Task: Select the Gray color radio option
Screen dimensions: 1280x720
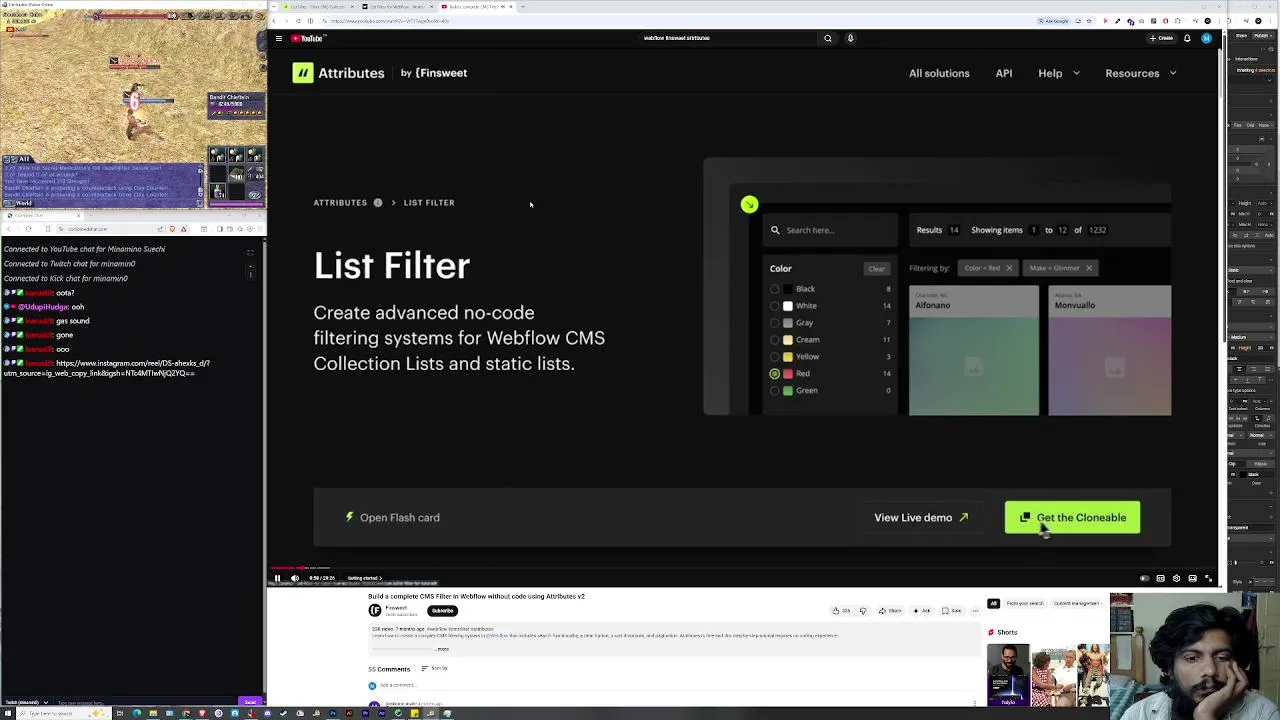Action: [775, 323]
